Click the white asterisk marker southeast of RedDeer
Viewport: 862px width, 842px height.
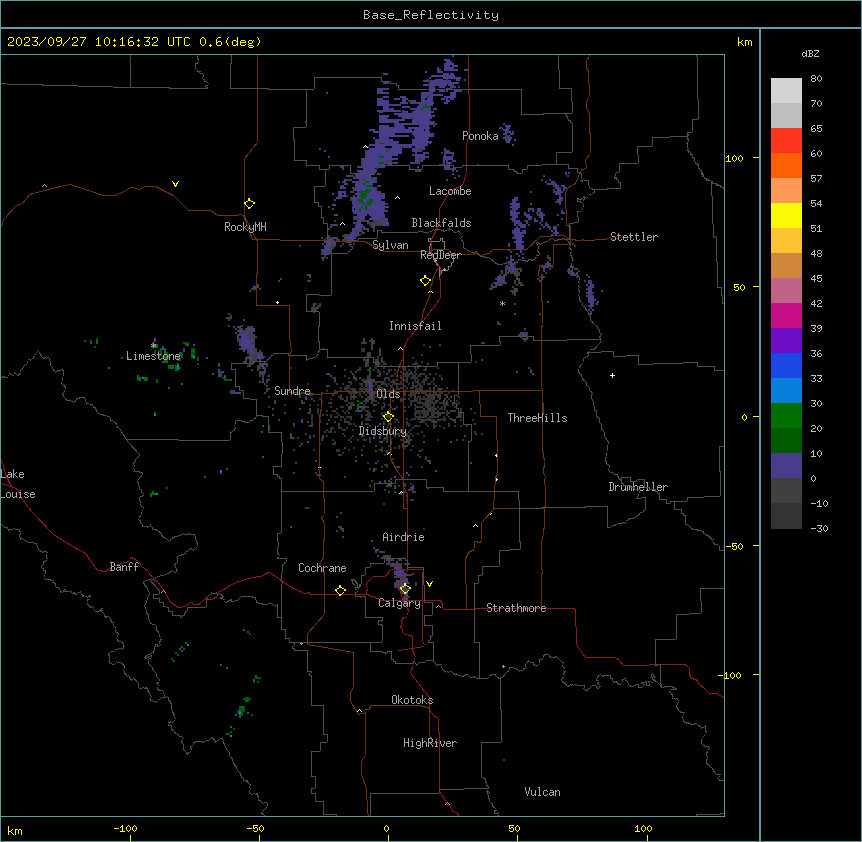coord(502,303)
